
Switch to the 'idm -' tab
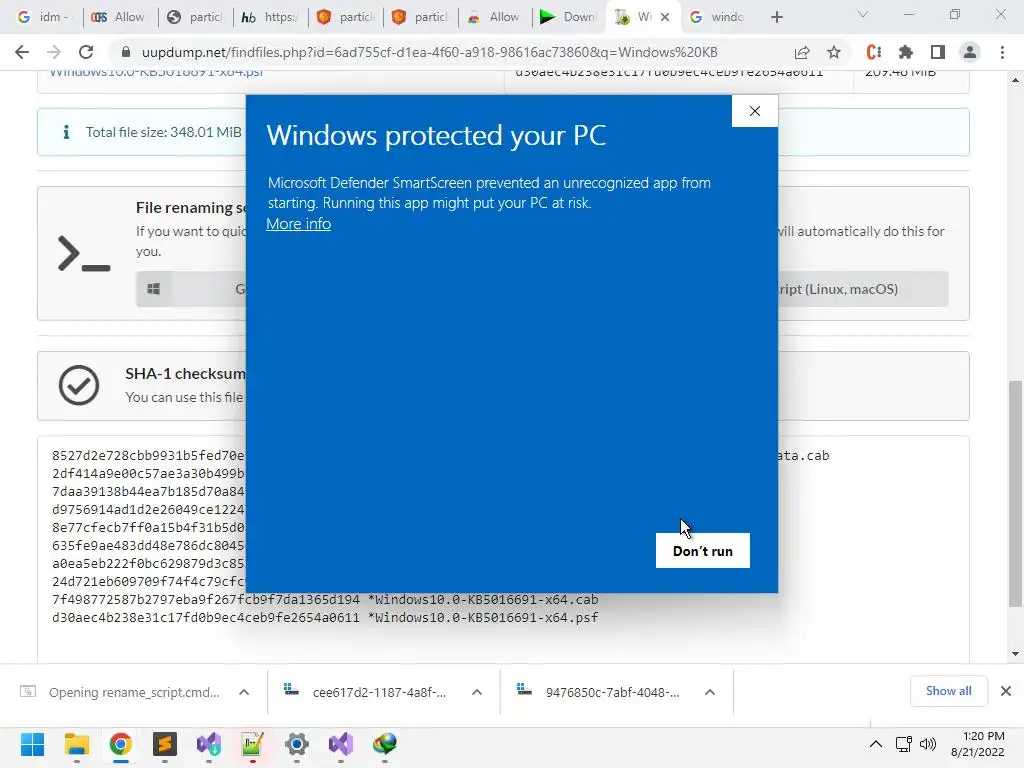[44, 17]
